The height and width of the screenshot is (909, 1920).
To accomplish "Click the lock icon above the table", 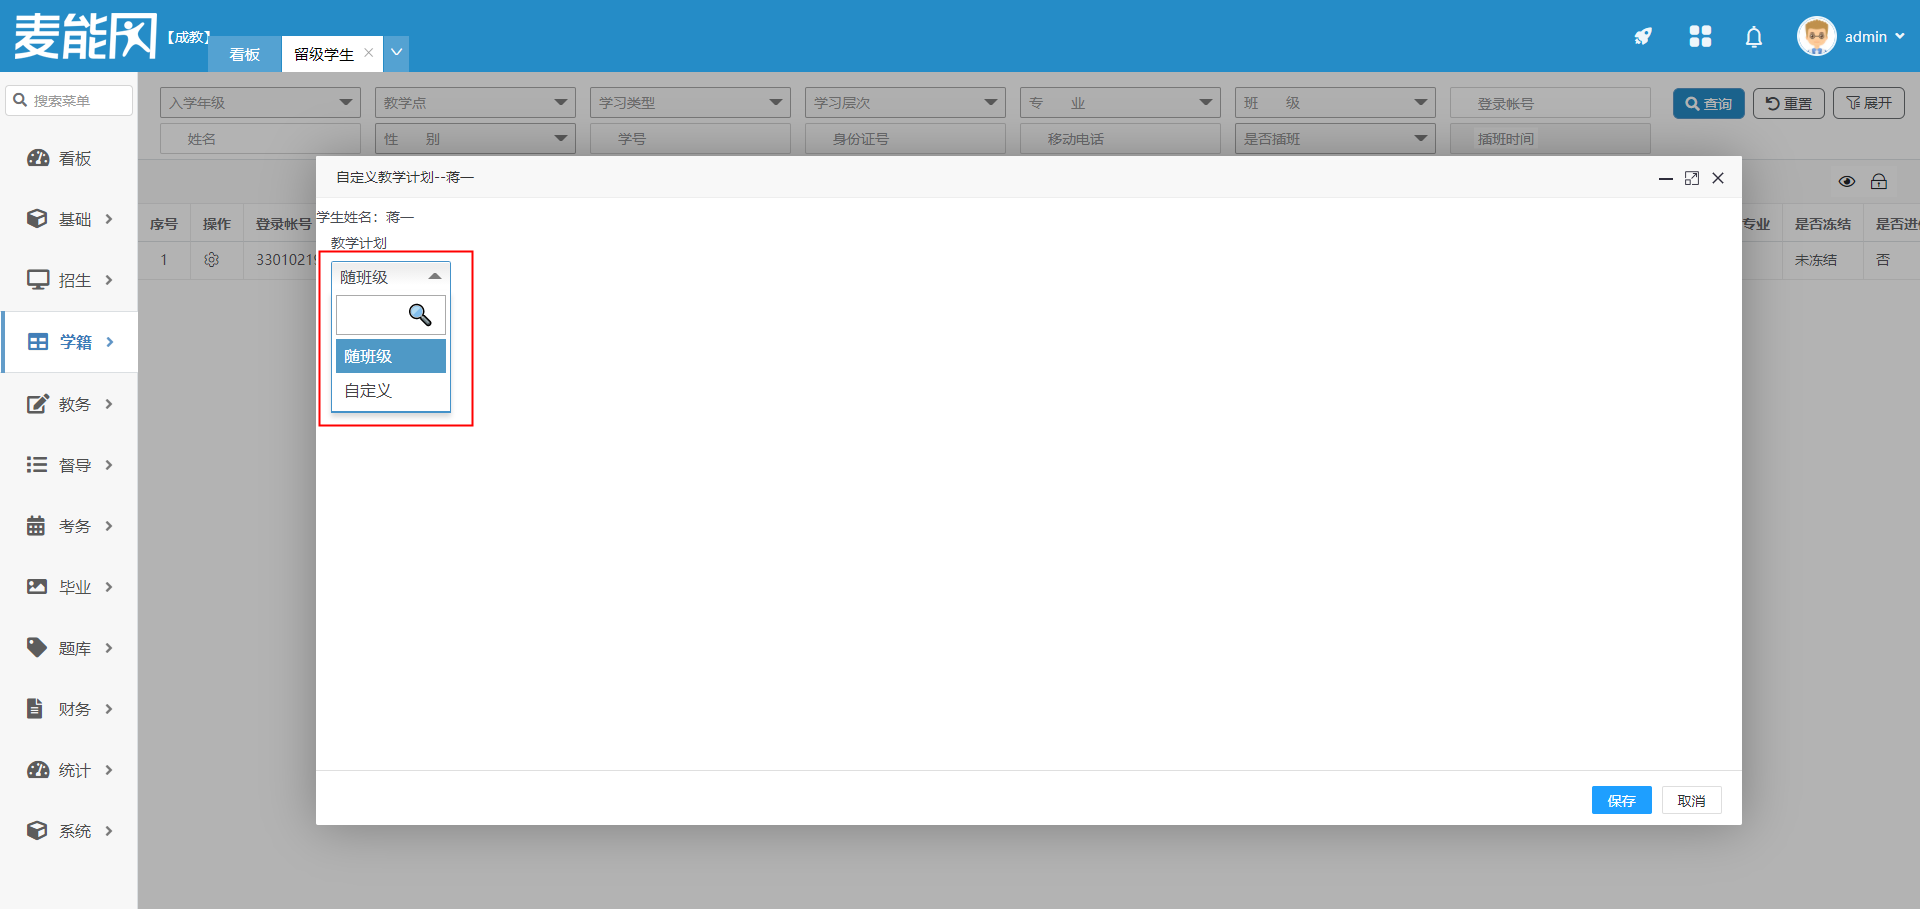I will (1879, 181).
